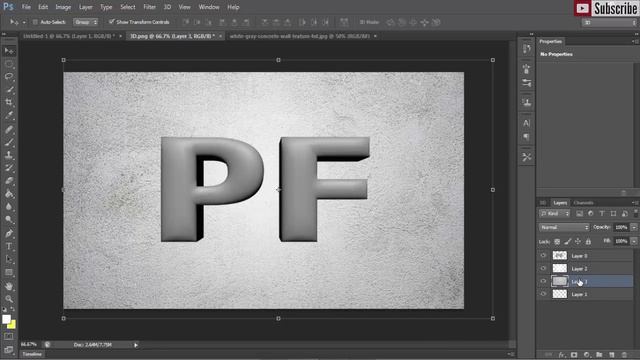Hide Layer 0 with eye icon

[543, 256]
